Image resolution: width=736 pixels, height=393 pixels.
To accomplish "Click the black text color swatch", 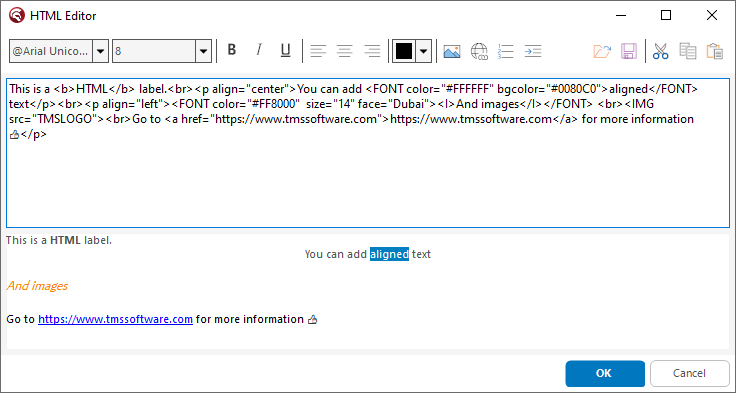I will 404,51.
